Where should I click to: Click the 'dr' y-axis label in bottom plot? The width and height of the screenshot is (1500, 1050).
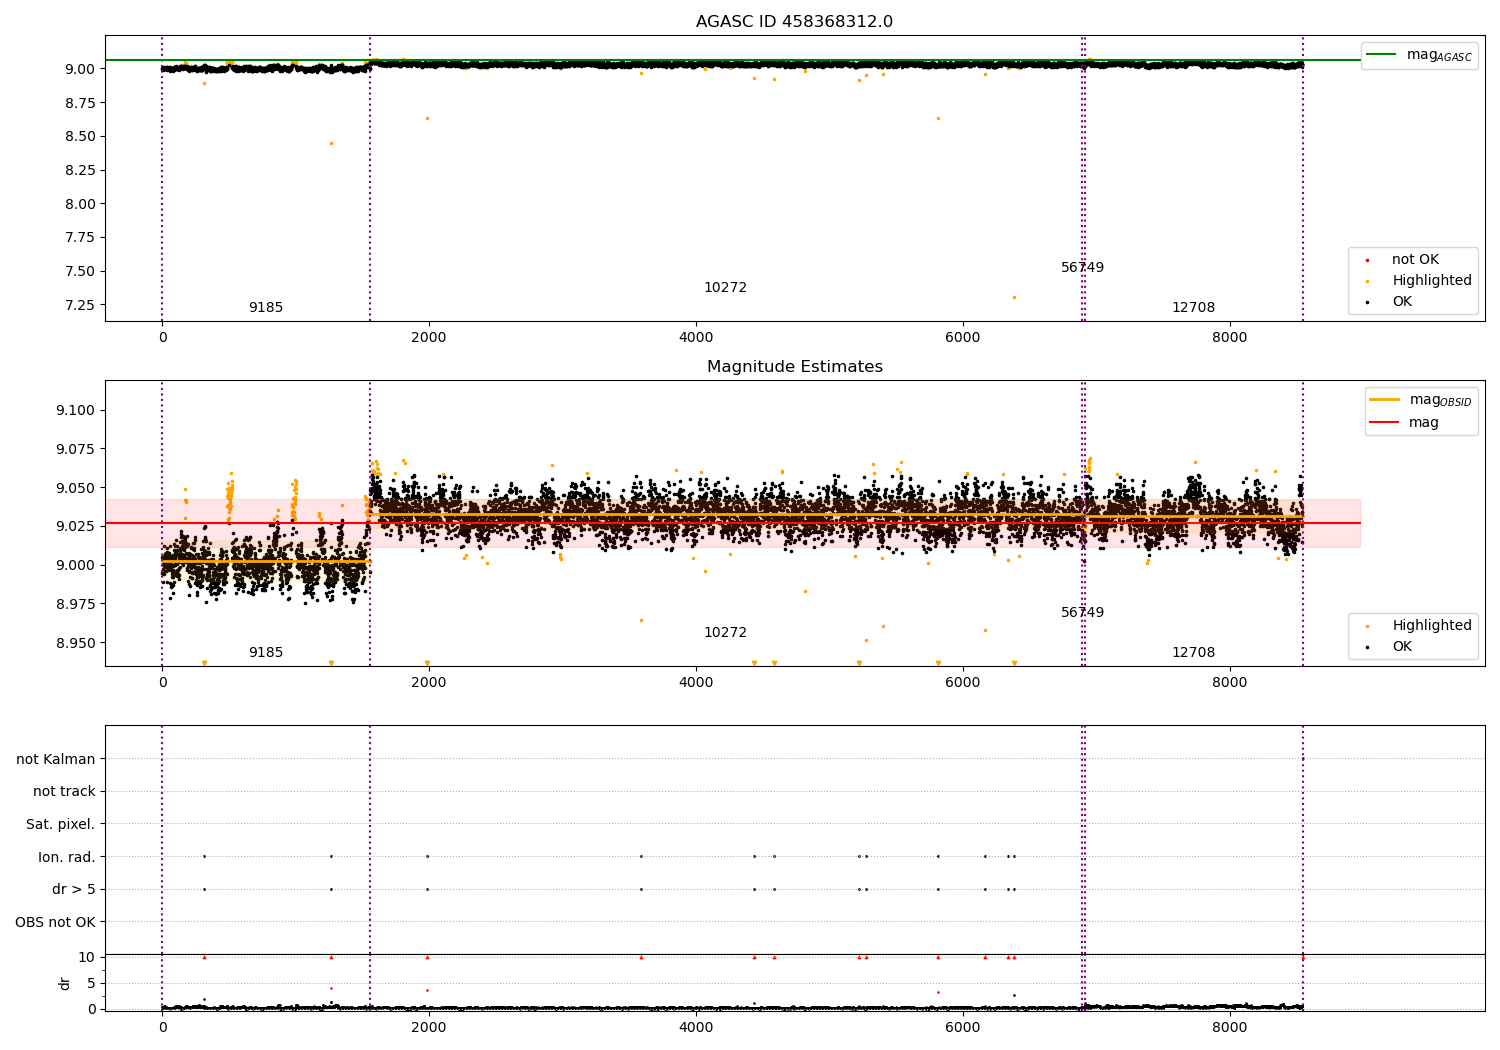(x=65, y=983)
